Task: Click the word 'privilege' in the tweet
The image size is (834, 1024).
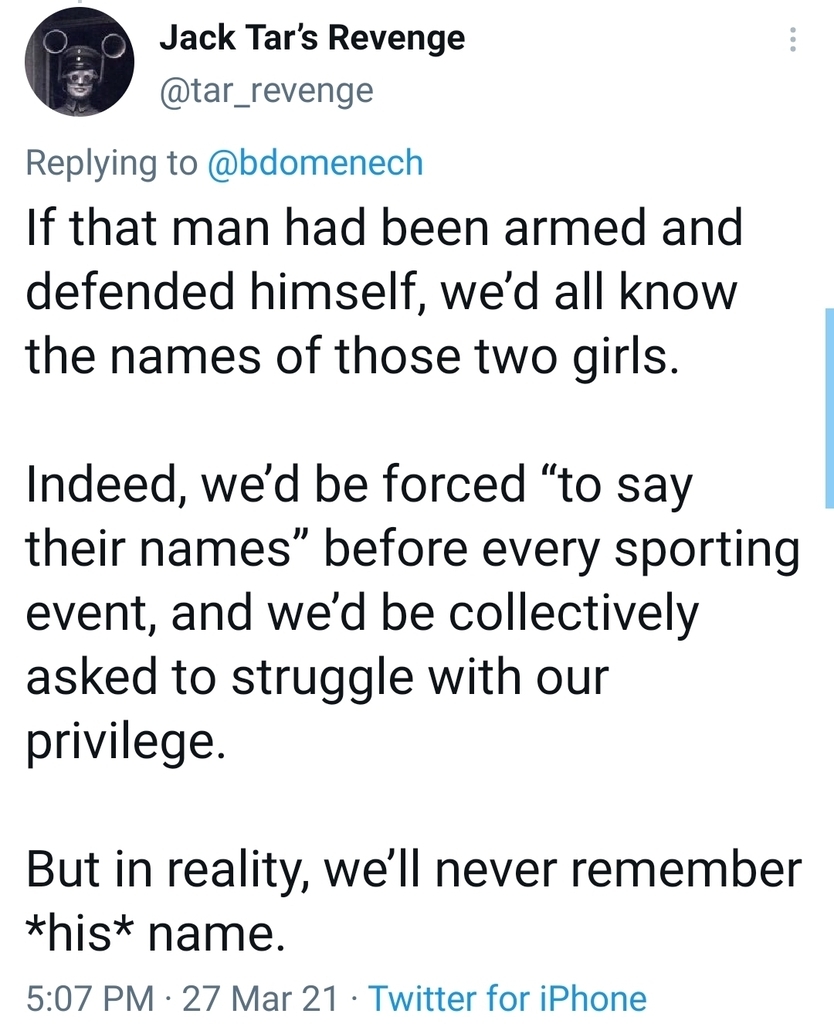Action: [118, 744]
